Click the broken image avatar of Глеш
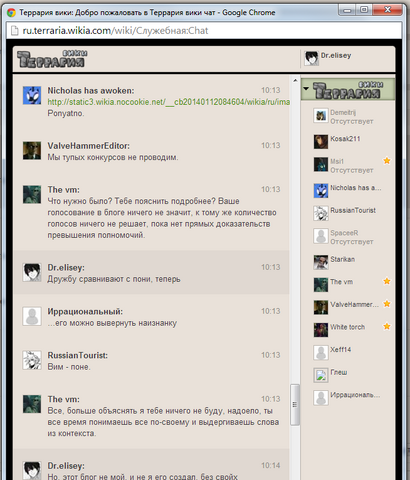Image resolution: width=410 pixels, height=480 pixels. click(x=321, y=375)
